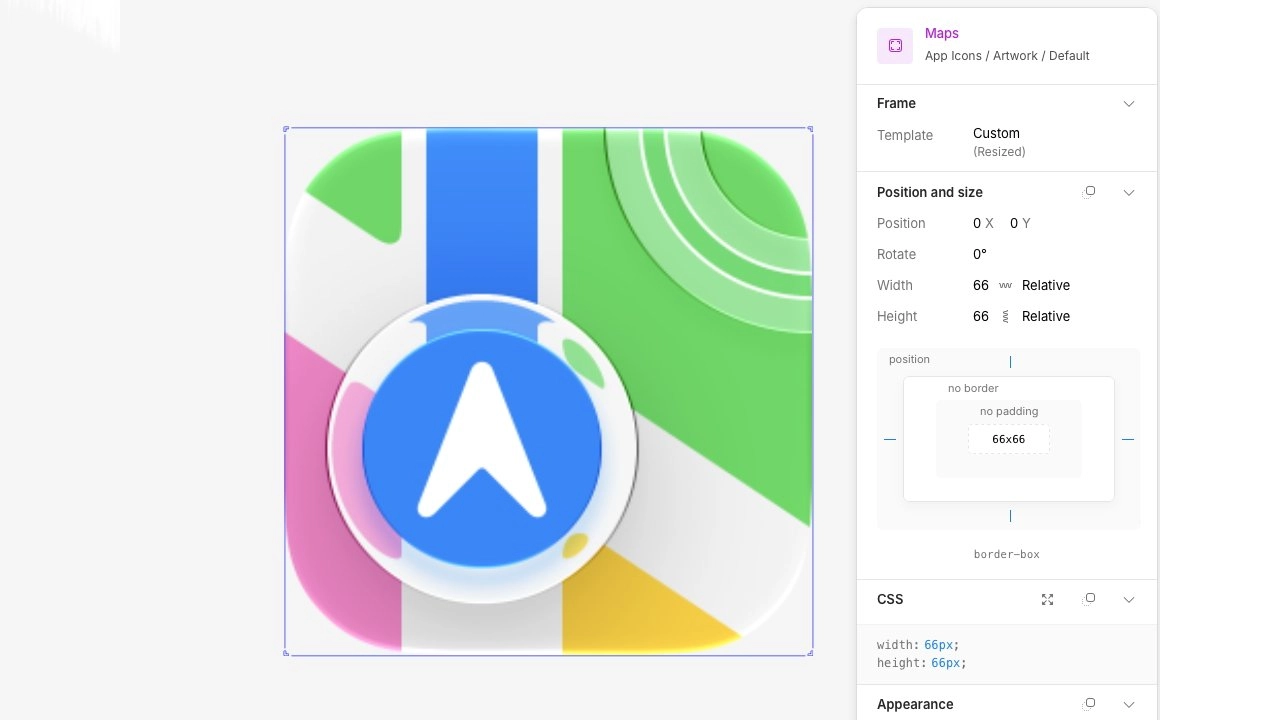Click the (Resized) template note

tap(999, 152)
